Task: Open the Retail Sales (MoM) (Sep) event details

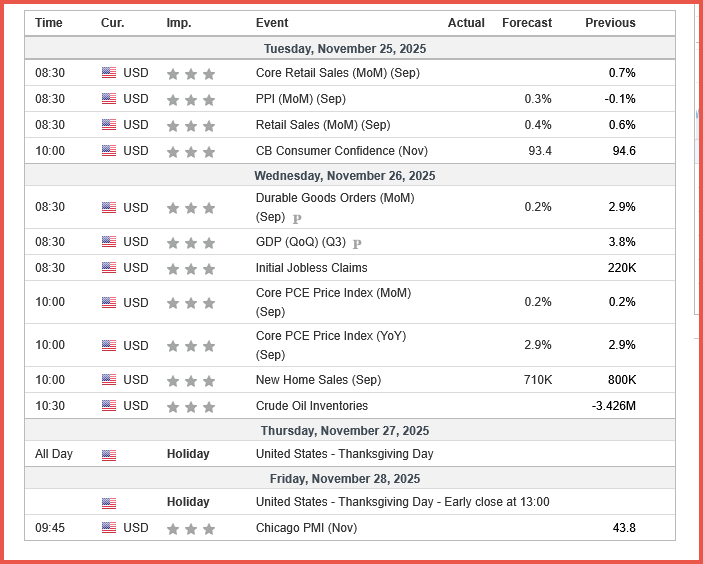Action: pos(323,125)
